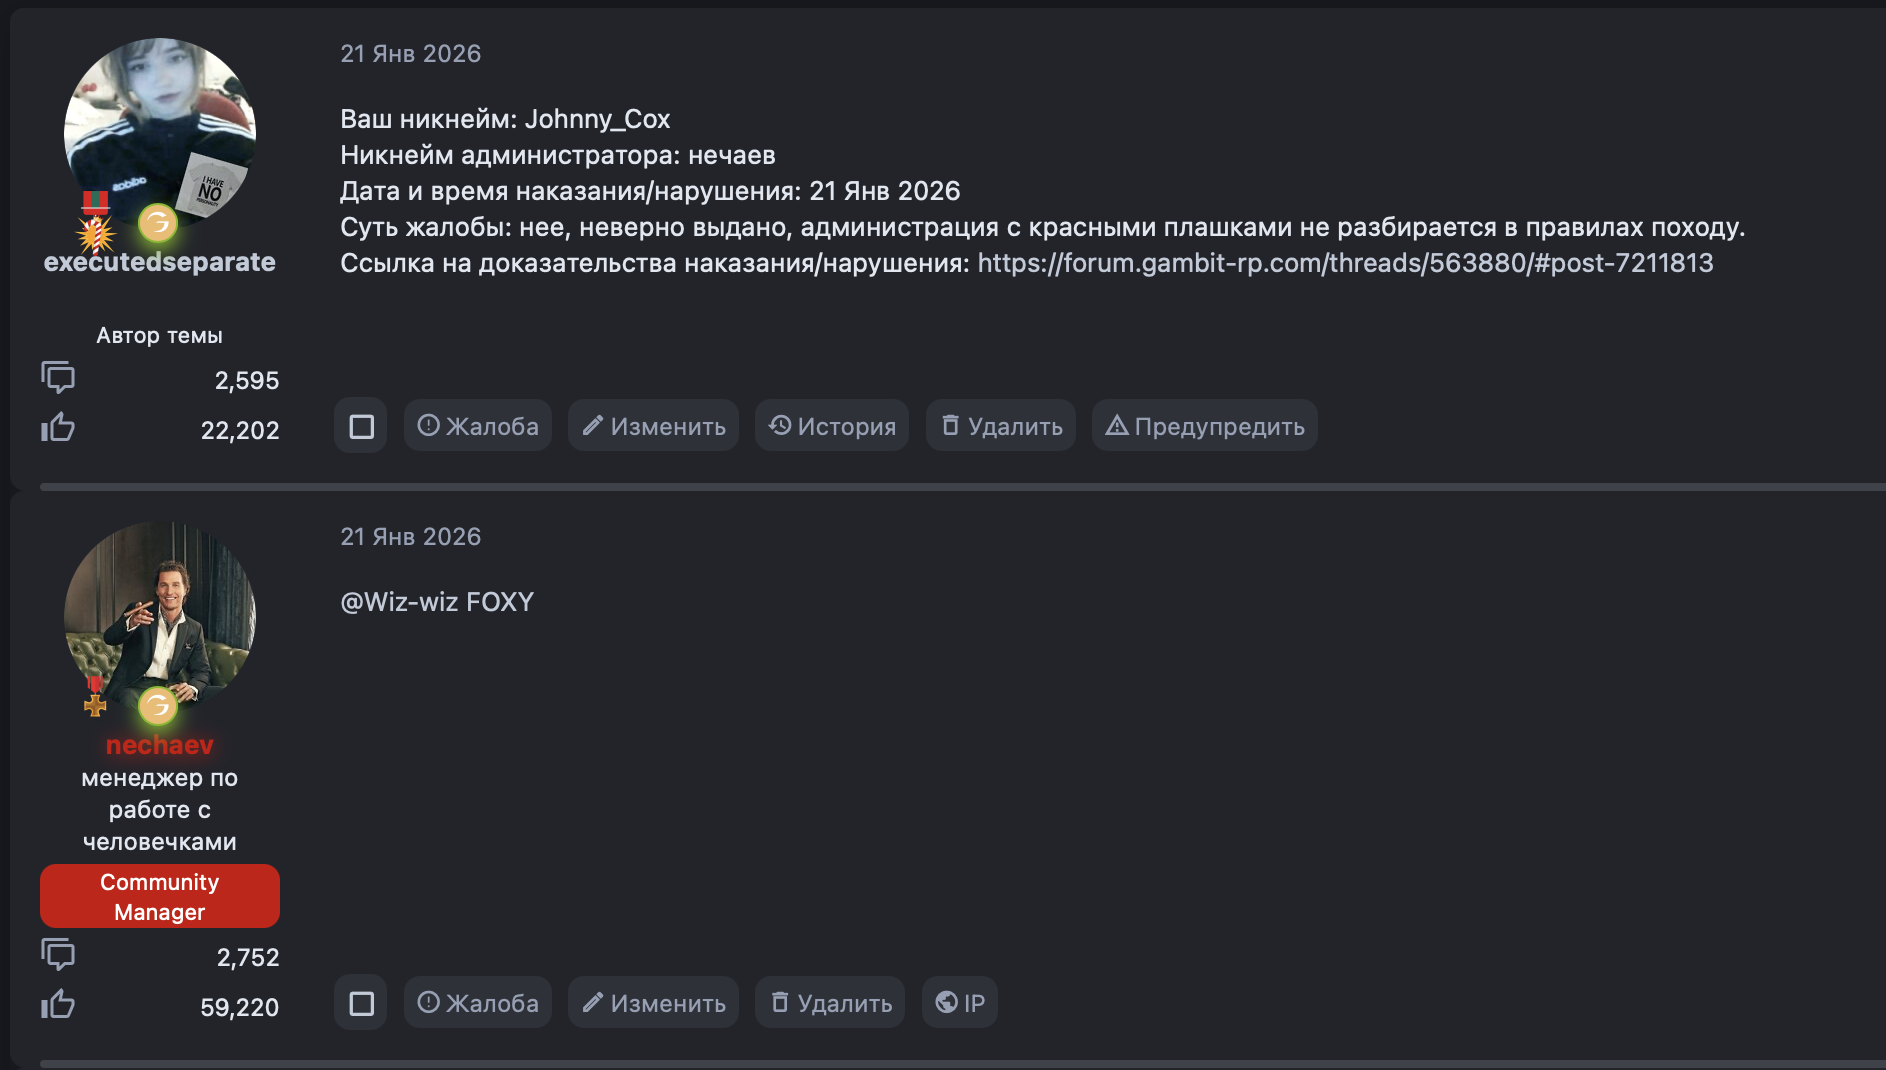Open the red nechaev username link
1886x1070 pixels.
(160, 745)
